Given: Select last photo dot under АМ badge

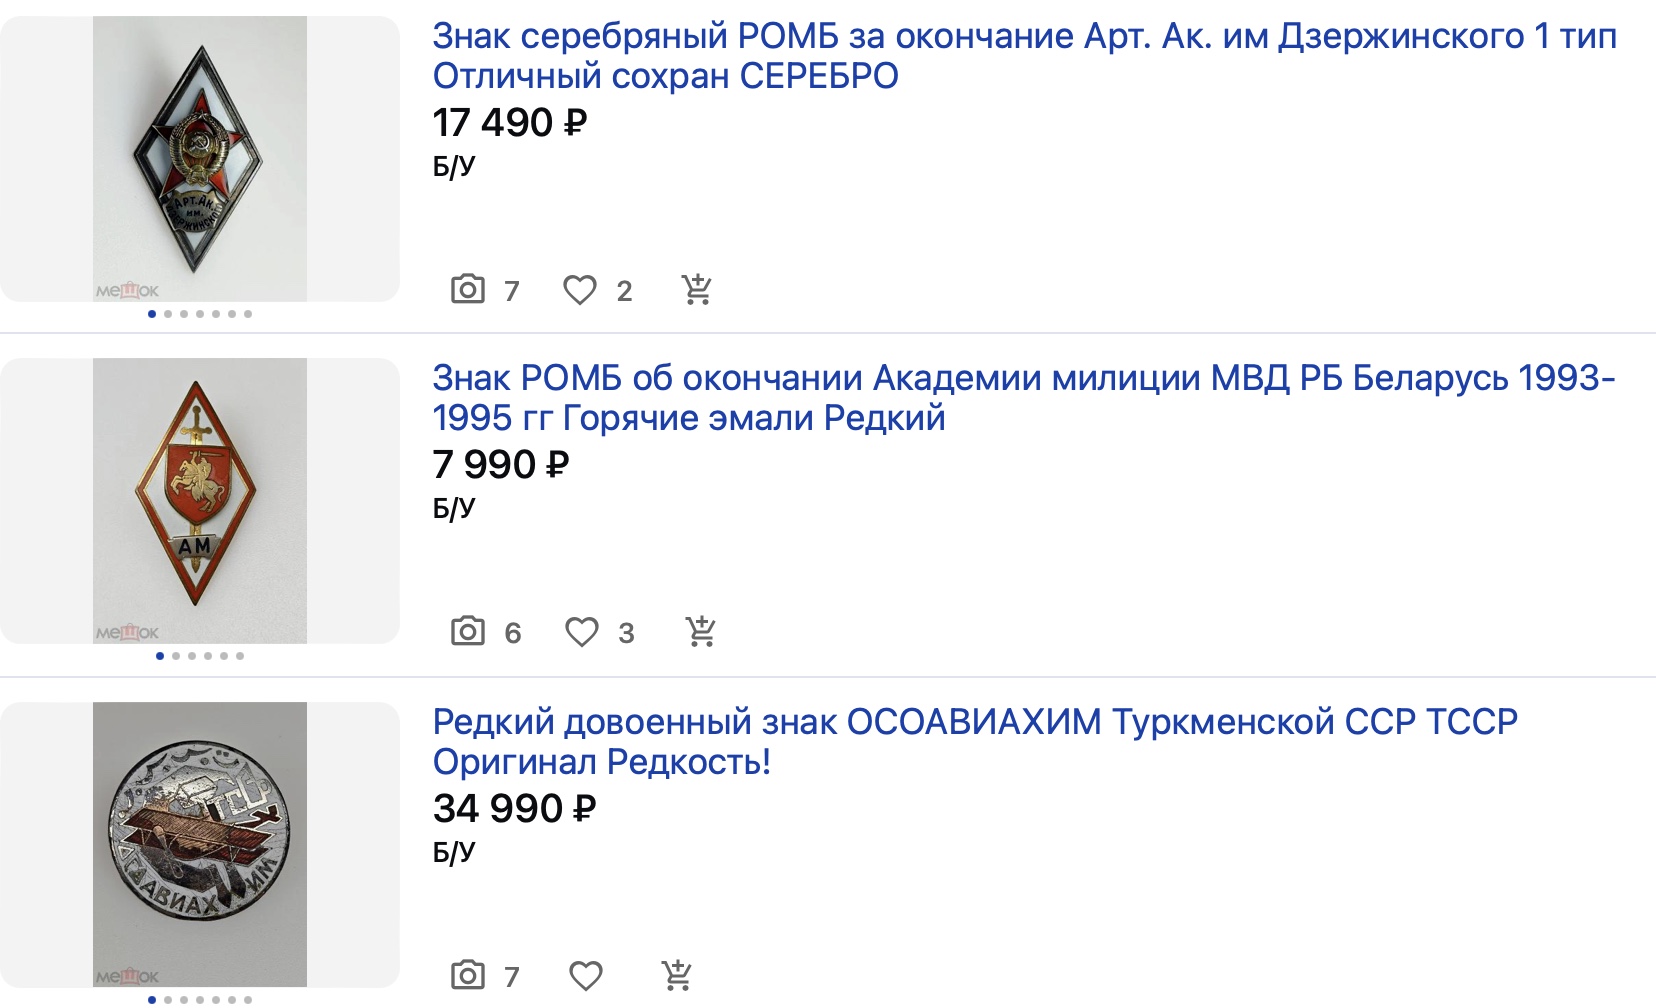Looking at the screenshot, I should pyautogui.click(x=240, y=656).
